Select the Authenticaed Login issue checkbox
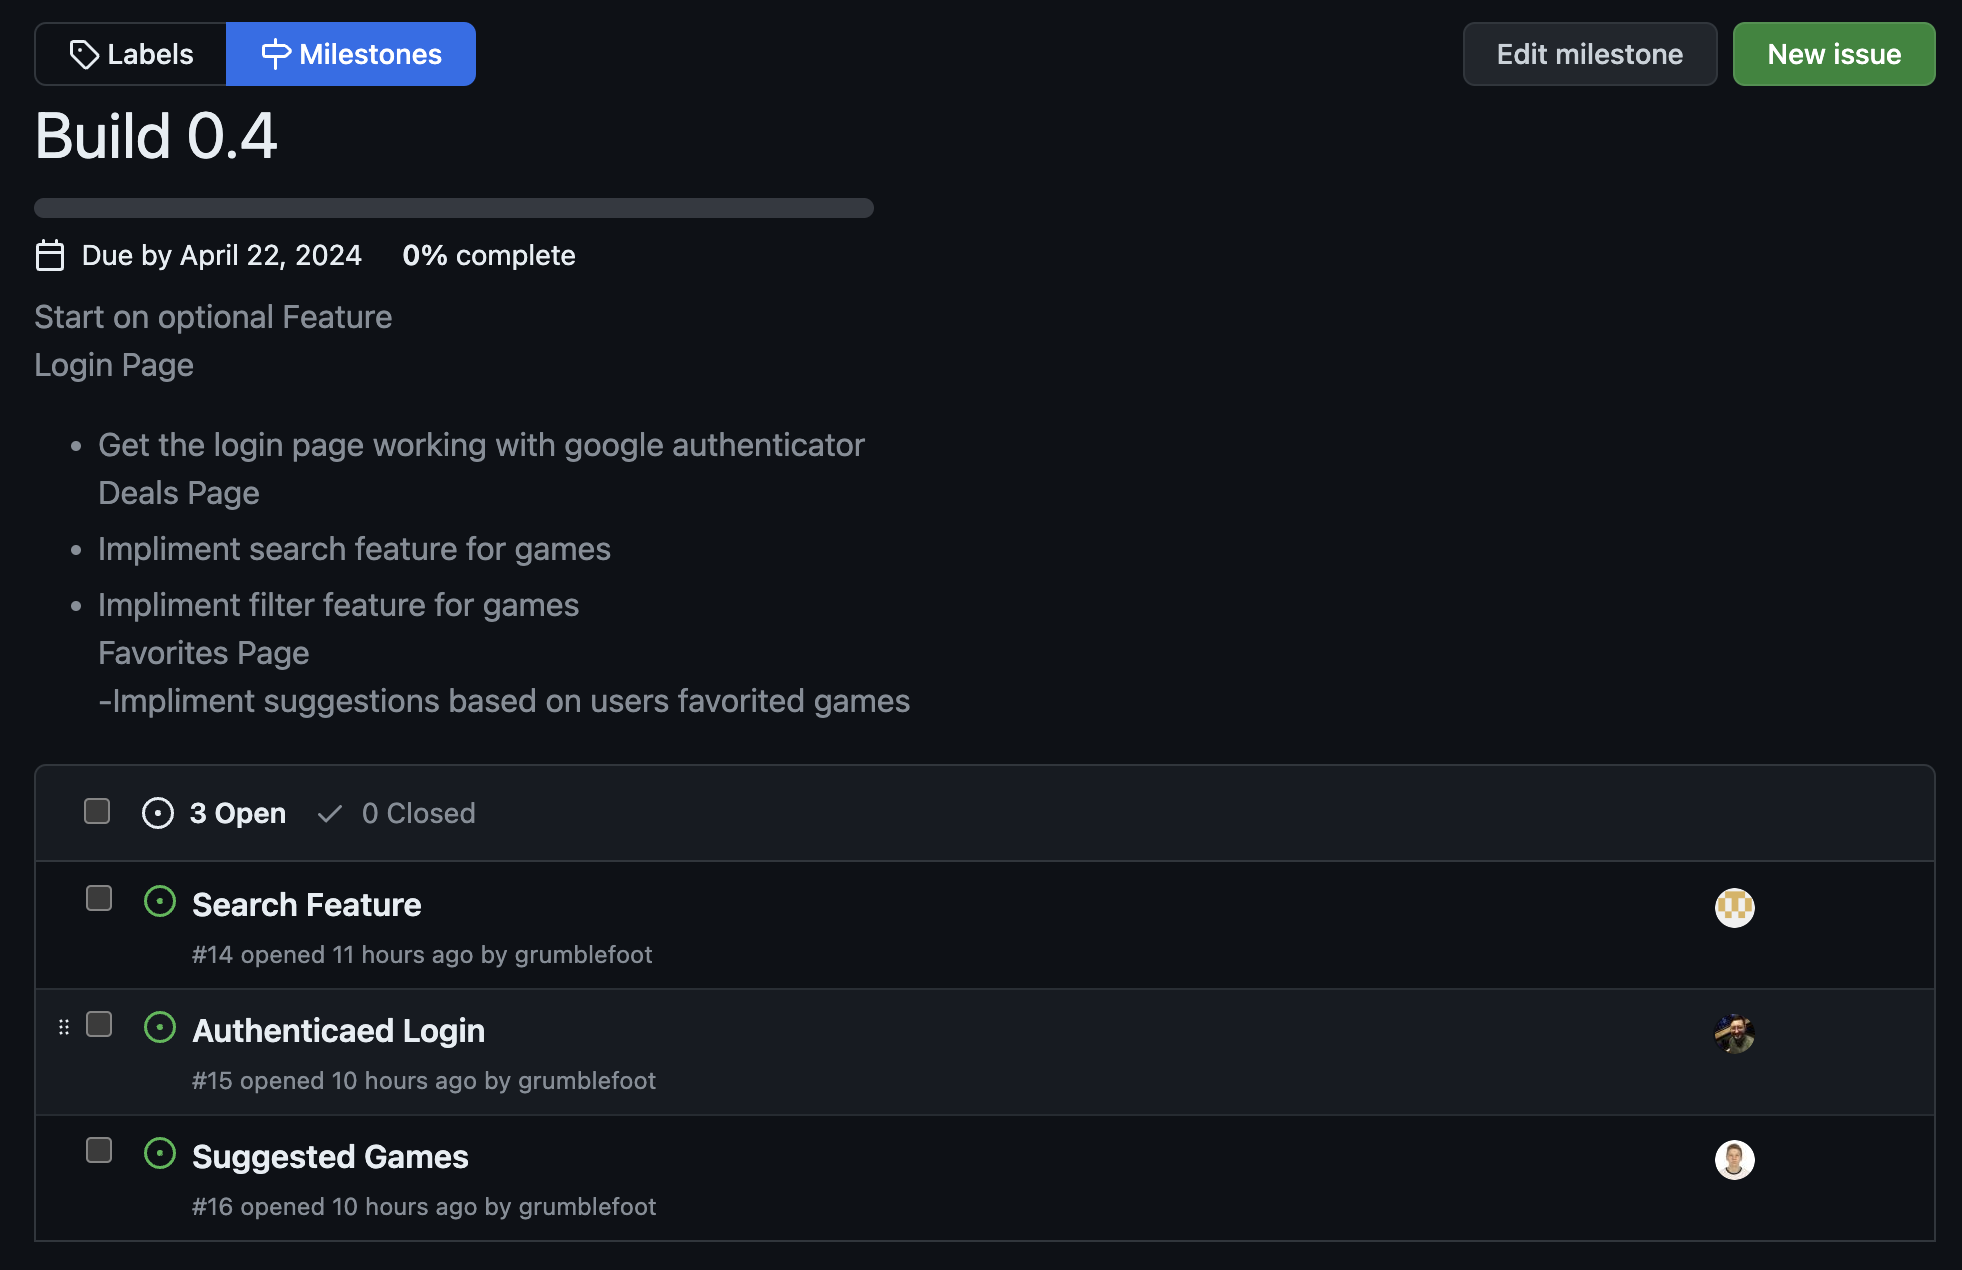This screenshot has width=1962, height=1270. point(99,1024)
